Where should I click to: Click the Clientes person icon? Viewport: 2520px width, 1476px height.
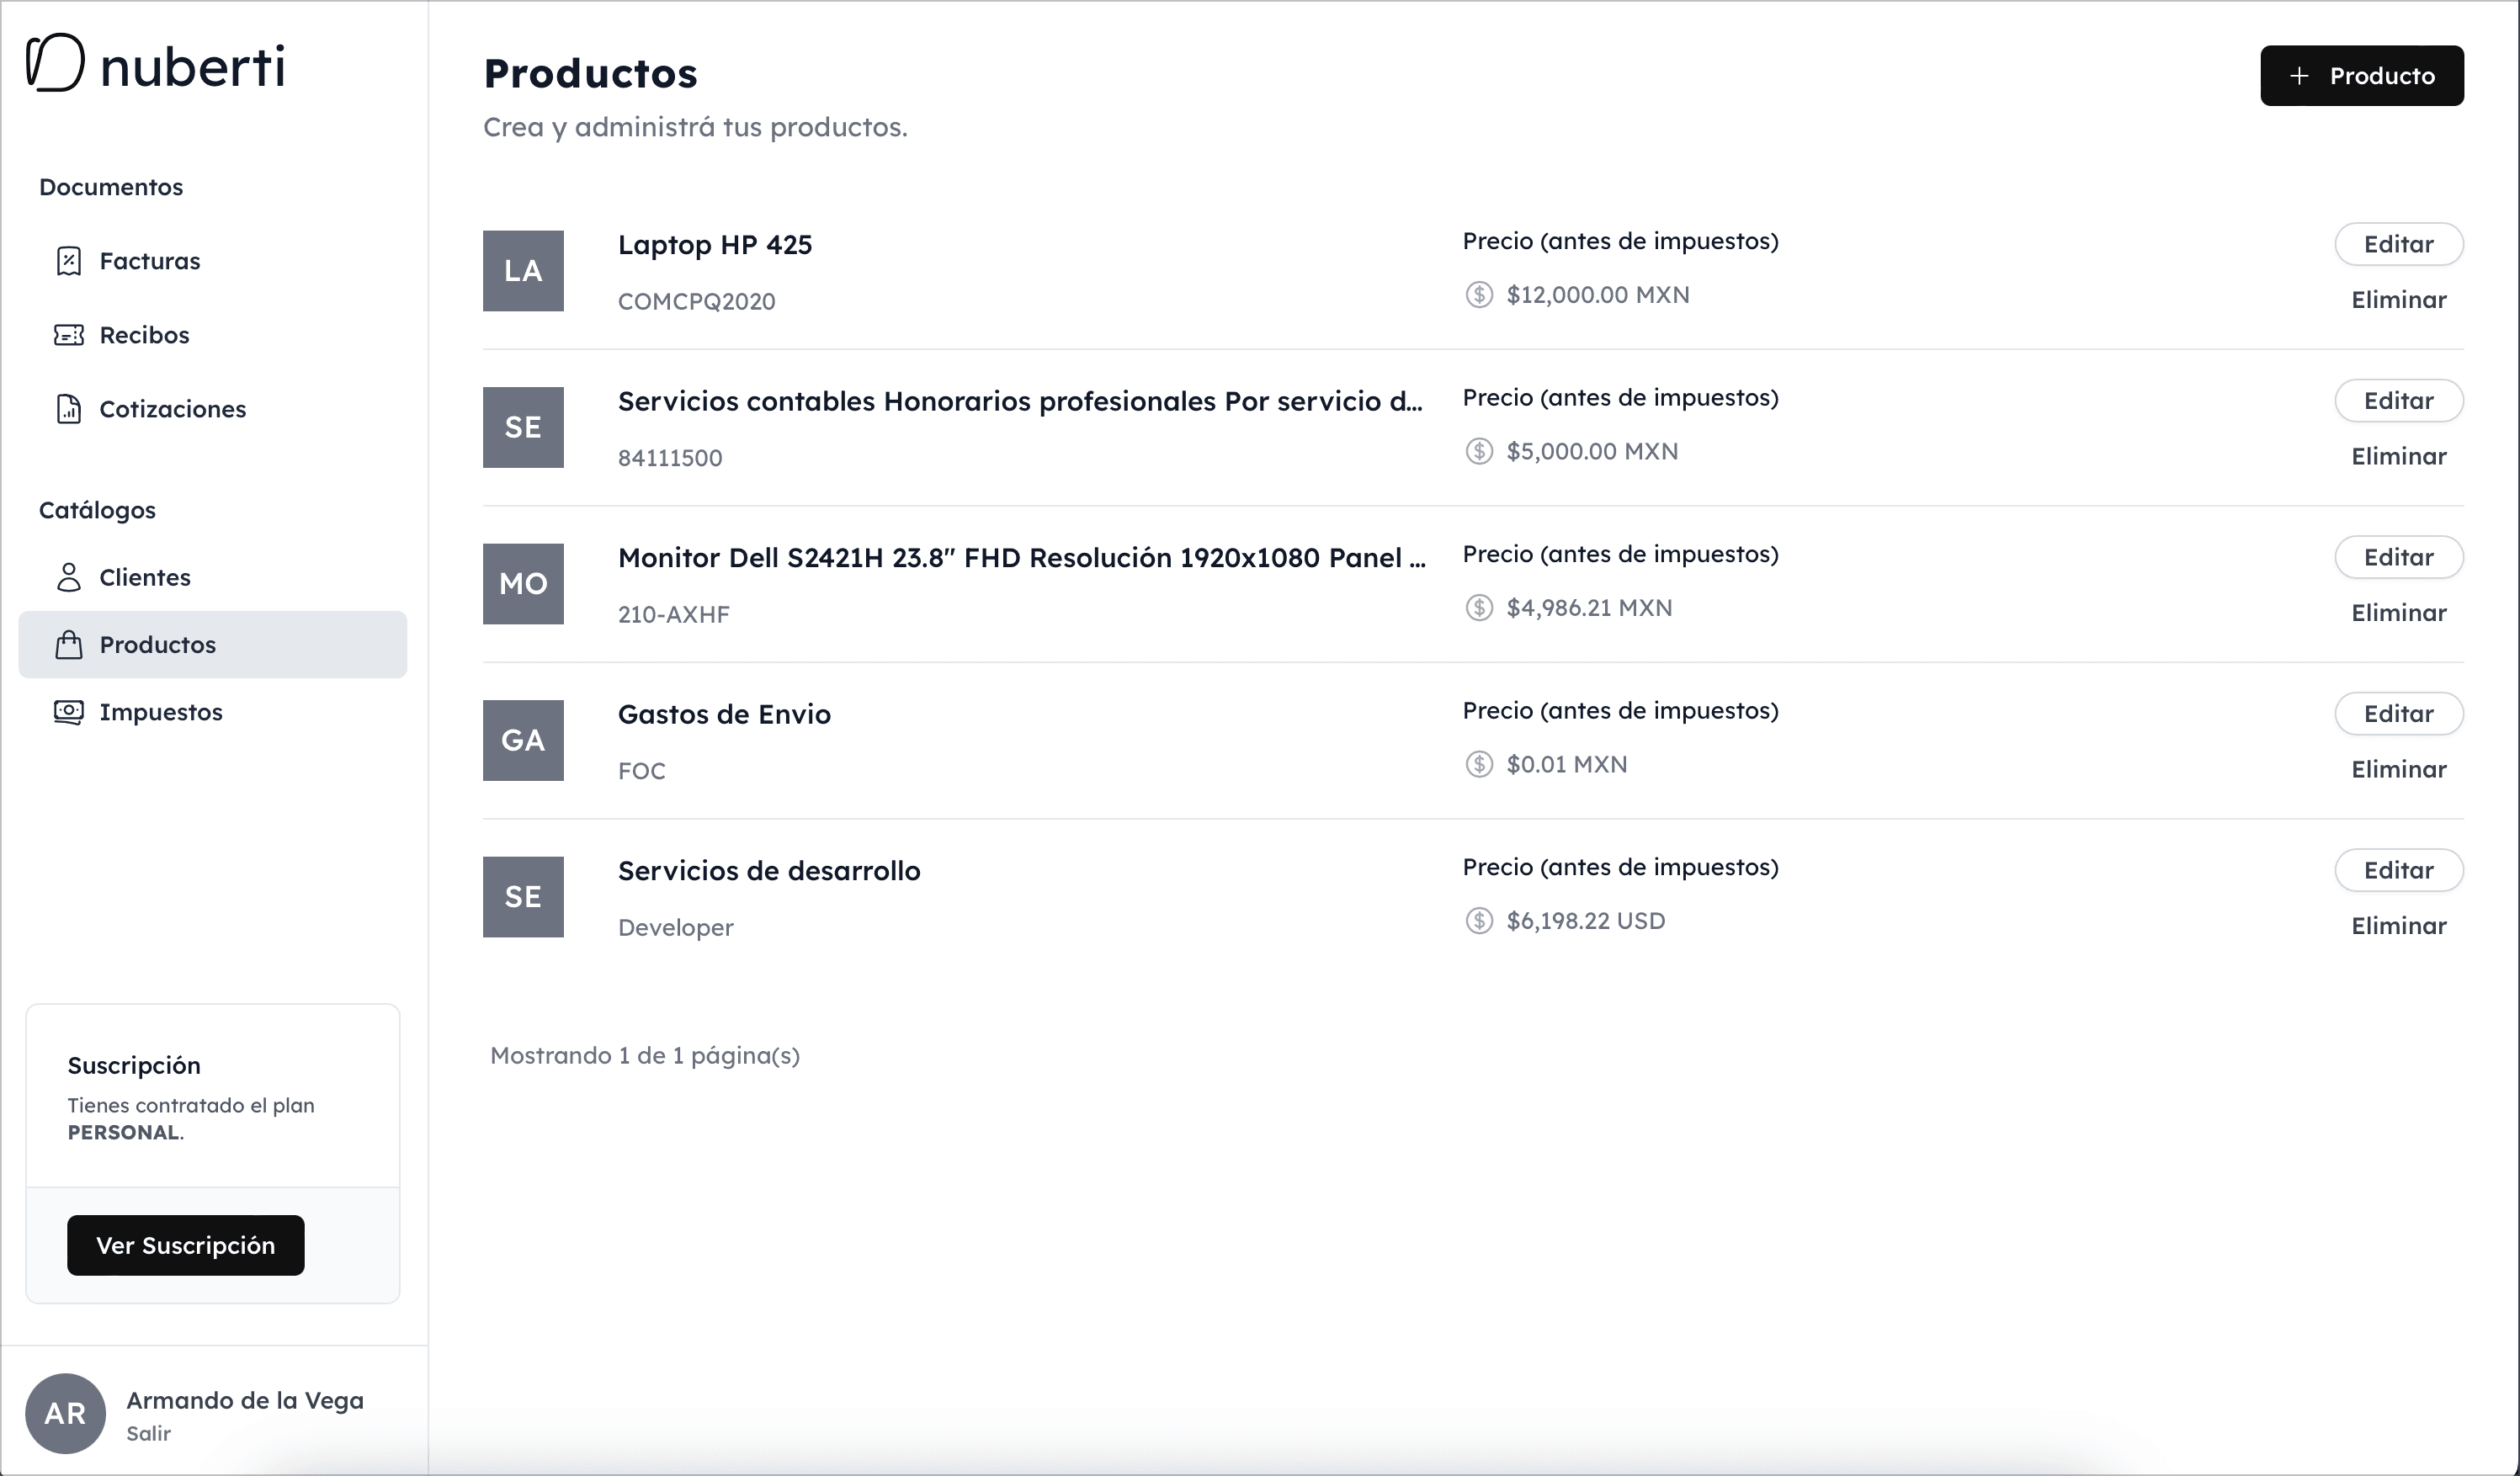pos(68,577)
